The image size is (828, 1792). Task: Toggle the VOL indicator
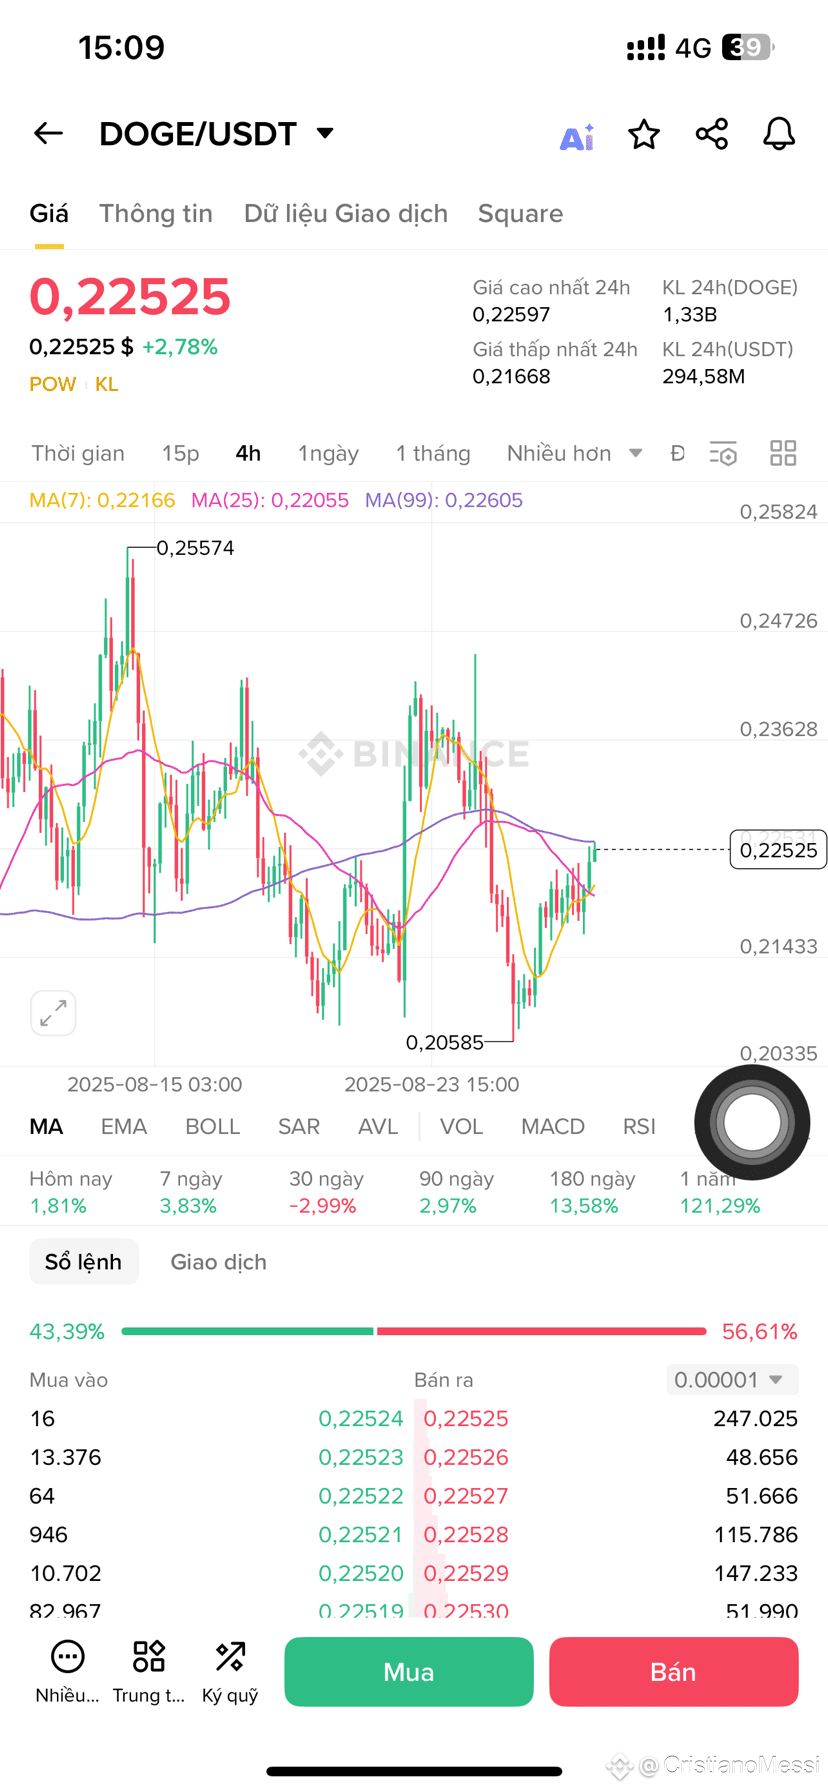pyautogui.click(x=462, y=1127)
